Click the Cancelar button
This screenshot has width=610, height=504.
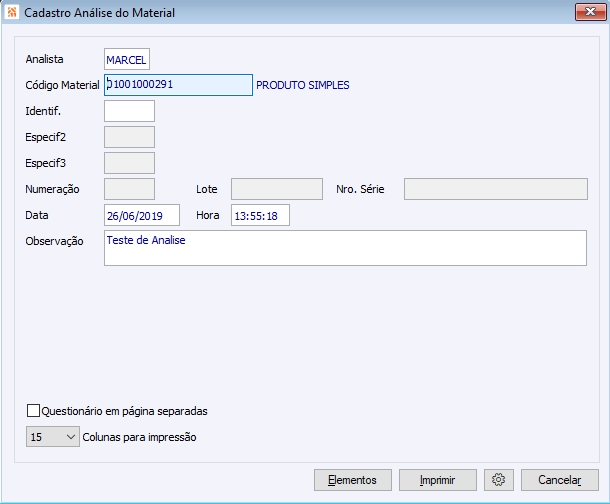point(559,480)
